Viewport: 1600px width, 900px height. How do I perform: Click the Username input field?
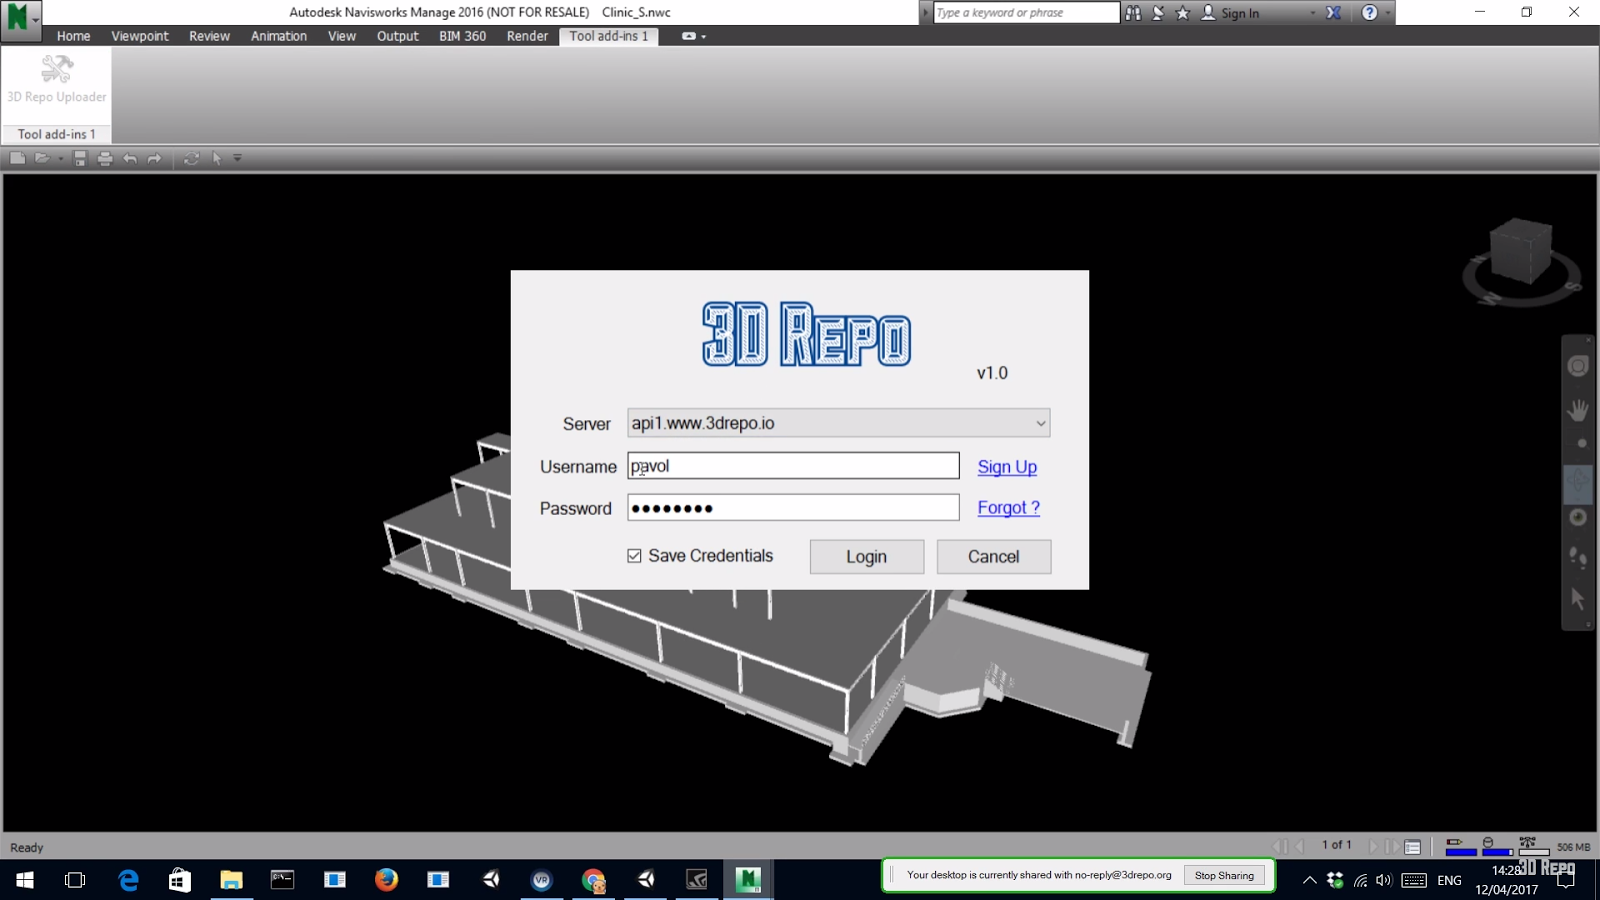coord(793,466)
